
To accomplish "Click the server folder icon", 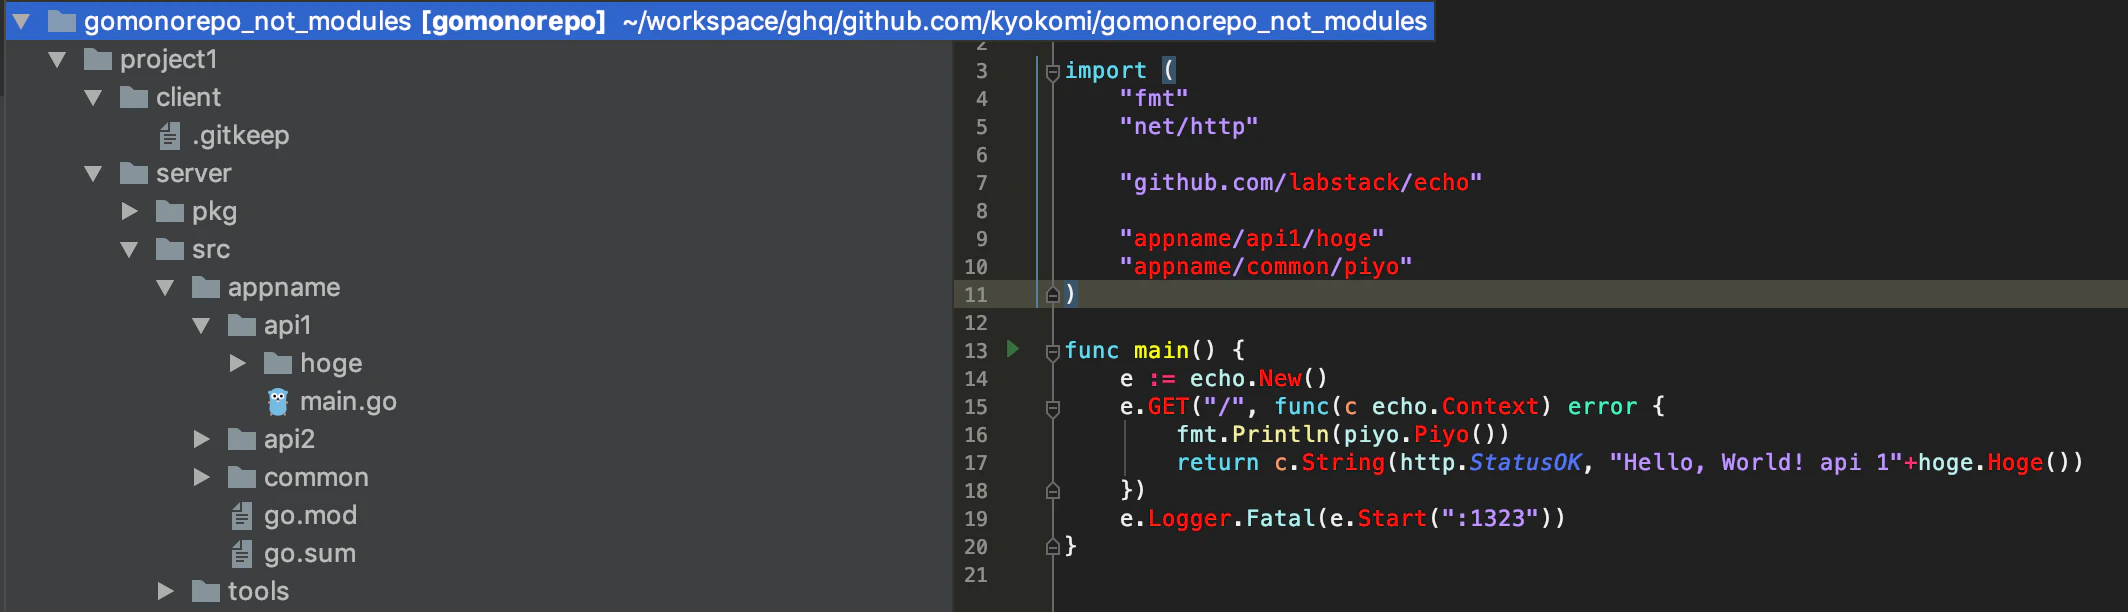I will 134,173.
